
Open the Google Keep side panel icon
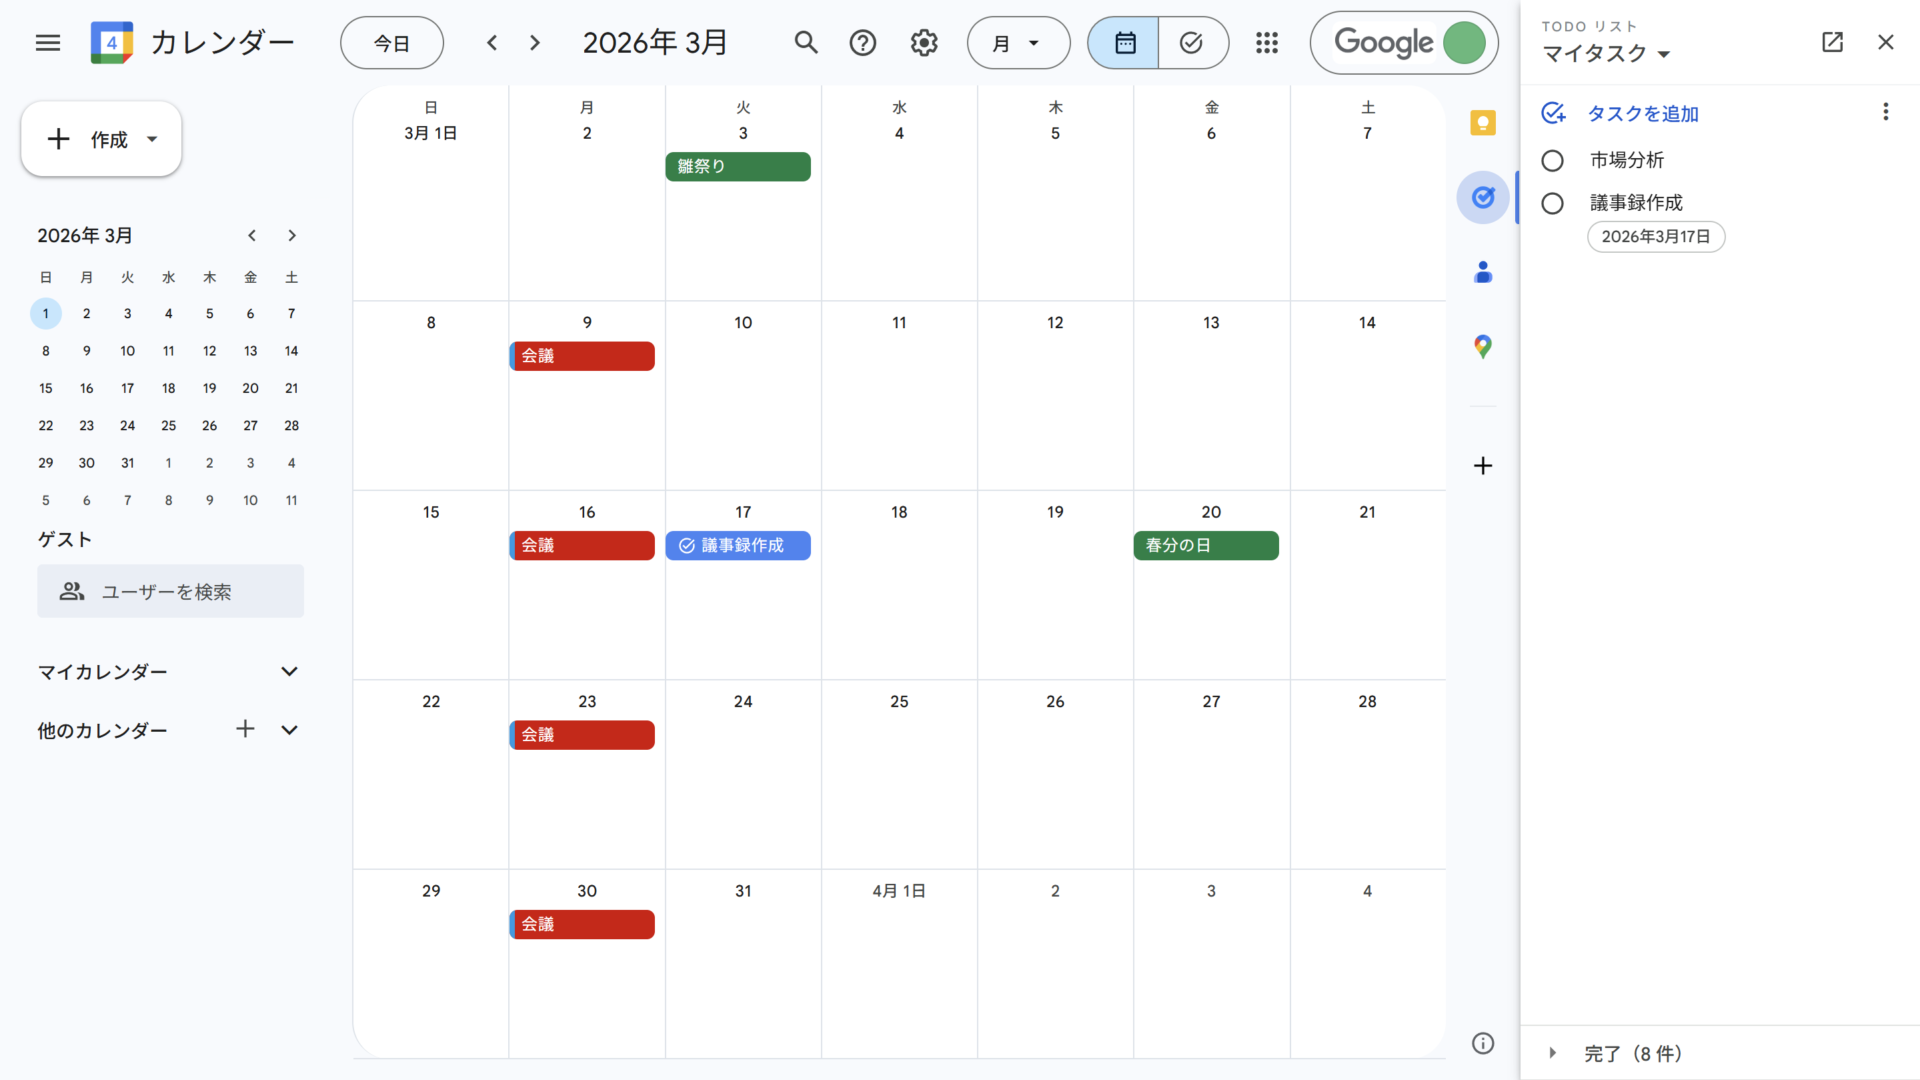(1482, 123)
